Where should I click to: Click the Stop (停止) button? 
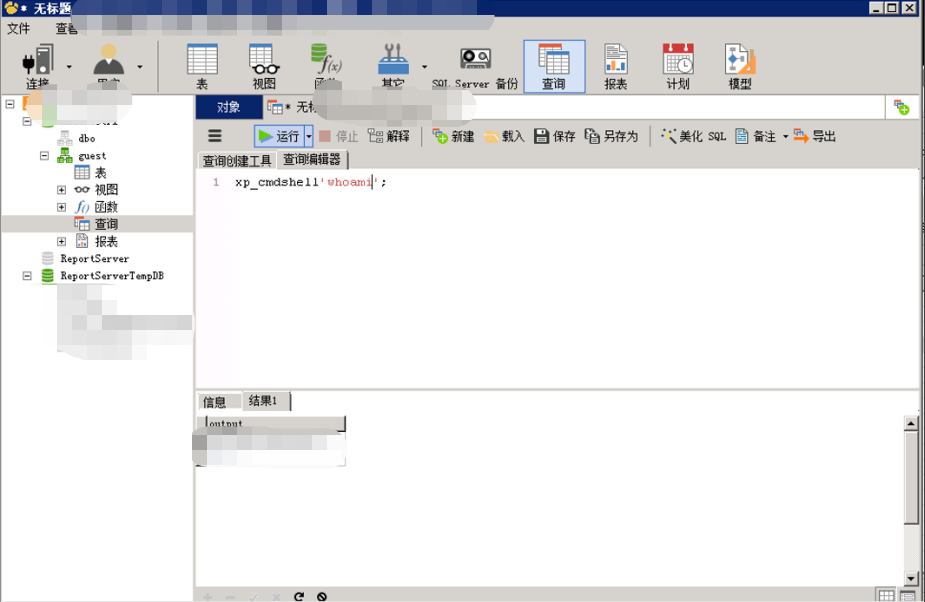tap(338, 136)
